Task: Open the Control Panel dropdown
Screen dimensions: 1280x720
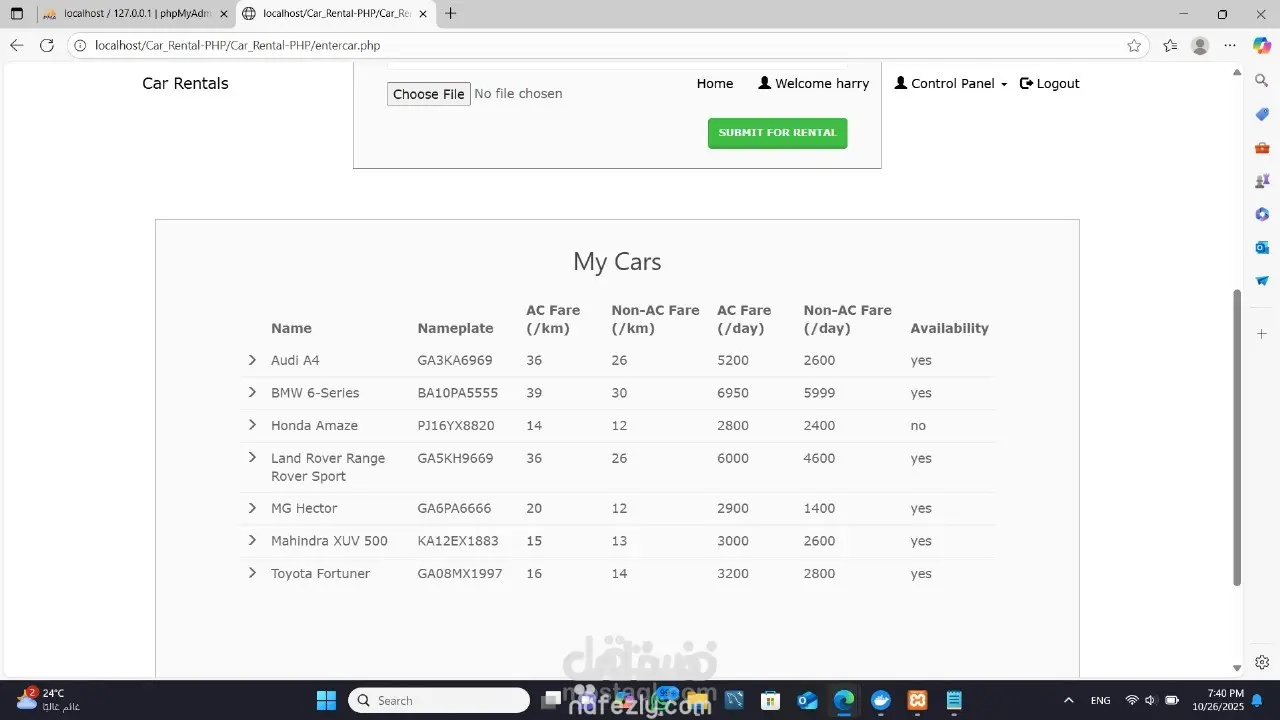Action: (x=951, y=84)
